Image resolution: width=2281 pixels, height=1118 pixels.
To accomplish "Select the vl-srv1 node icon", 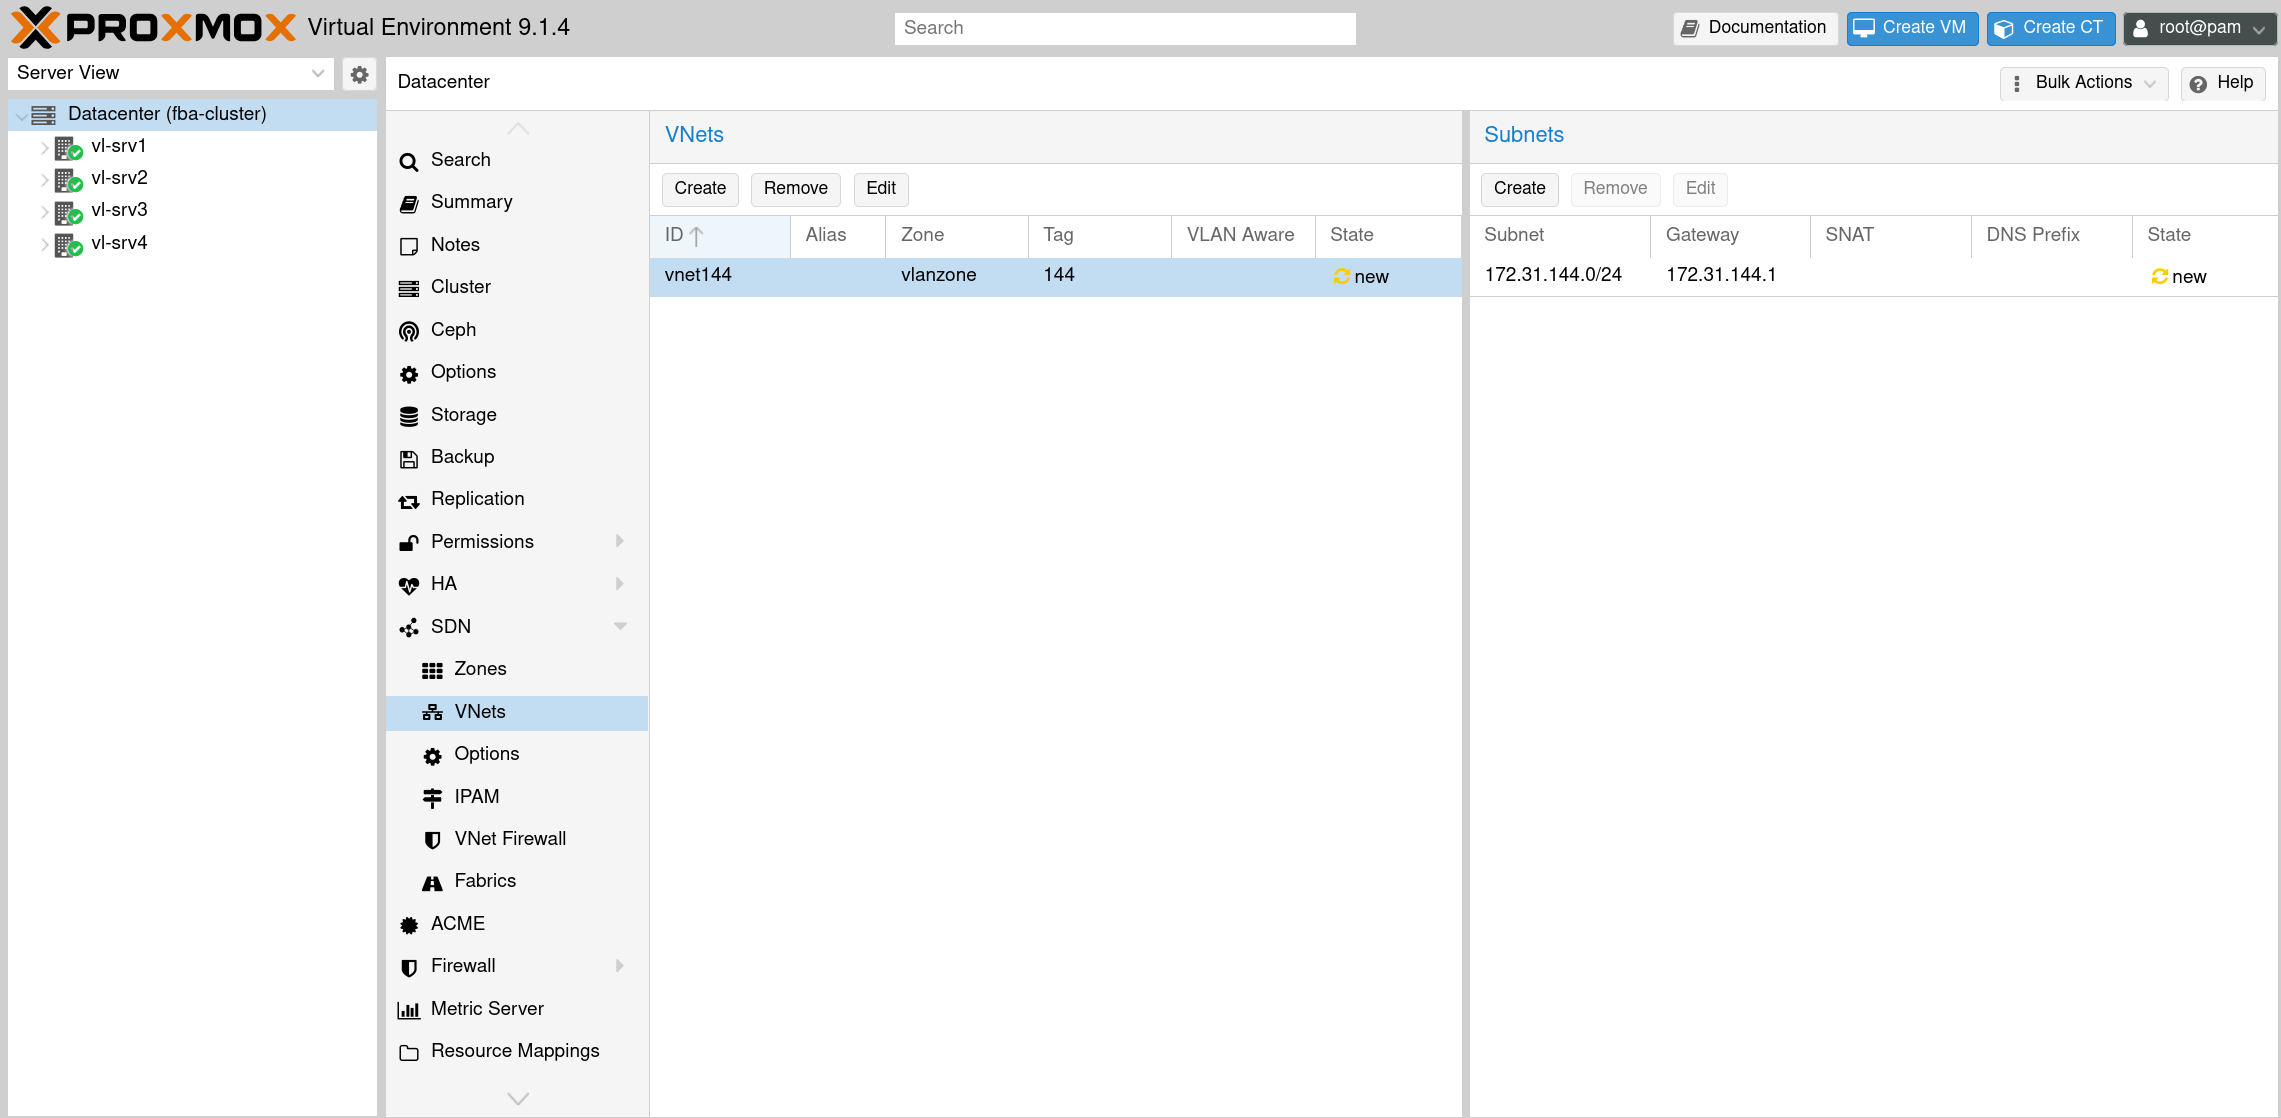I will pos(68,148).
